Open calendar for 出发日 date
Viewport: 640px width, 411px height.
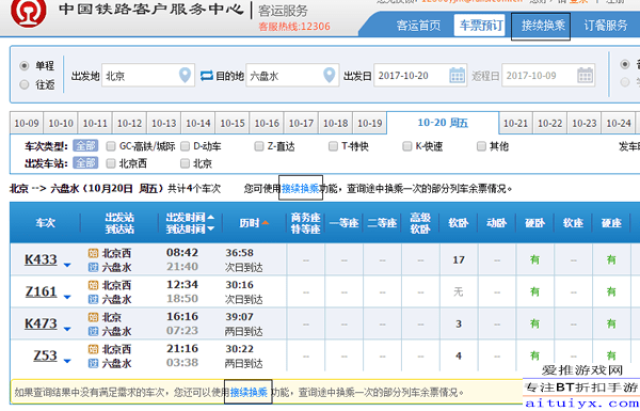(x=457, y=76)
